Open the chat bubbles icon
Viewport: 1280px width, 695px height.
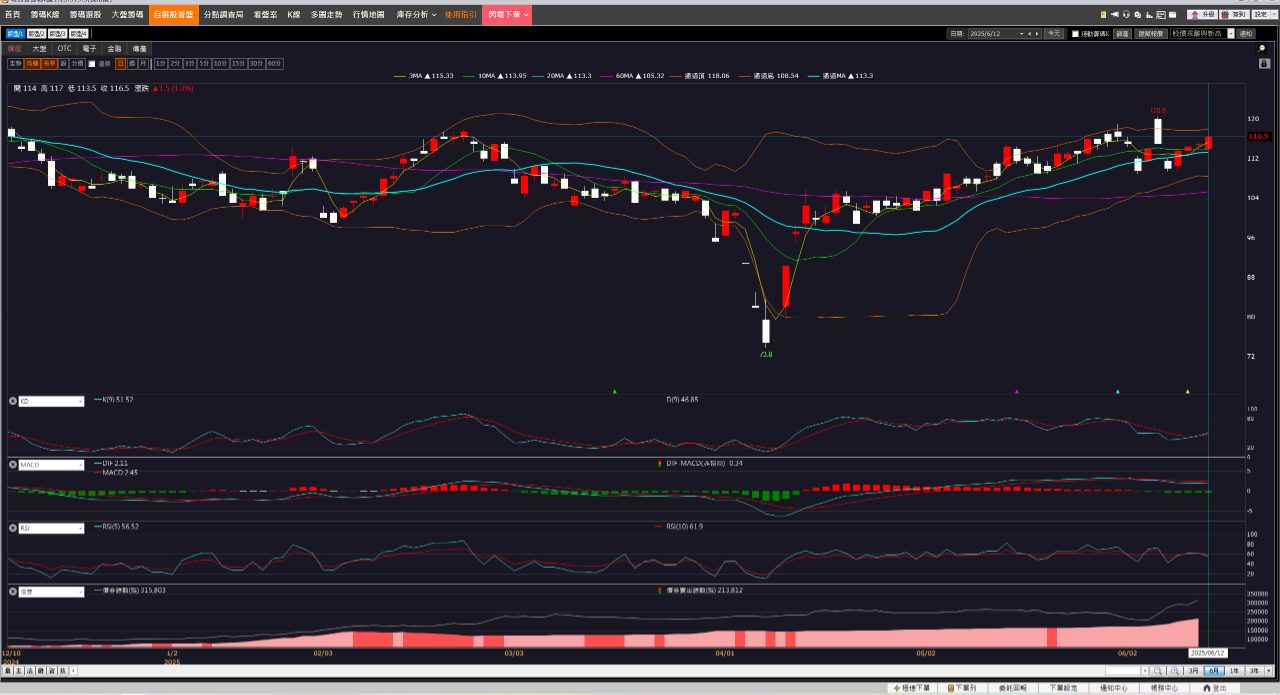click(x=1138, y=14)
